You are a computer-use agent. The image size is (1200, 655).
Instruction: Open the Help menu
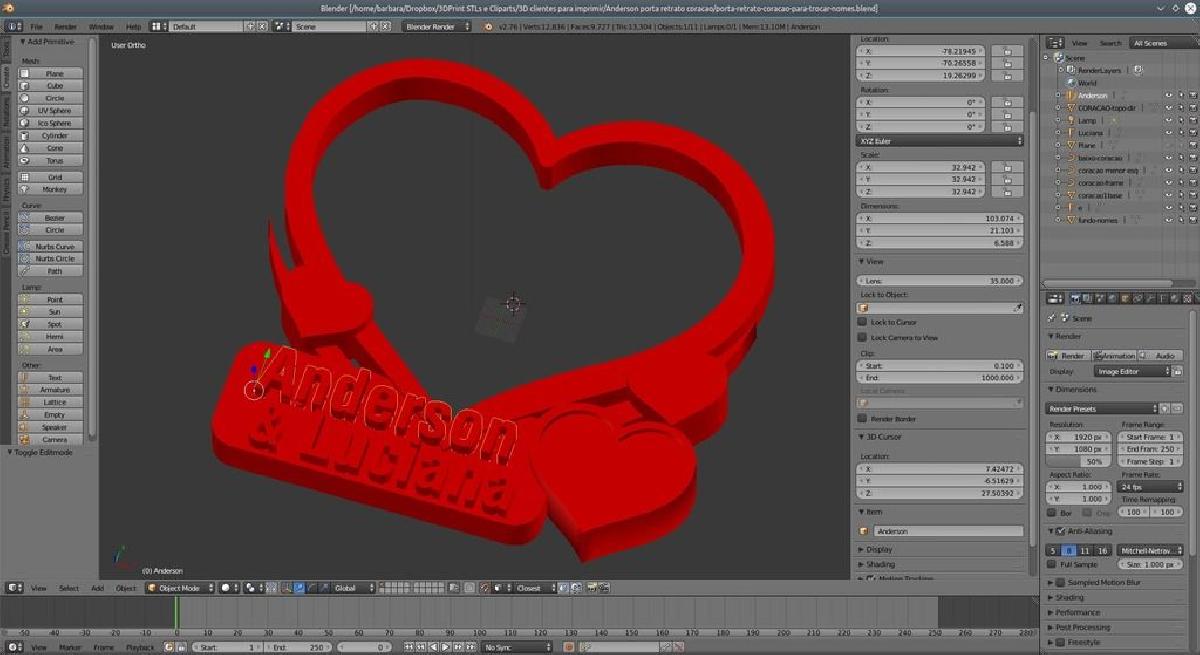[x=133, y=26]
